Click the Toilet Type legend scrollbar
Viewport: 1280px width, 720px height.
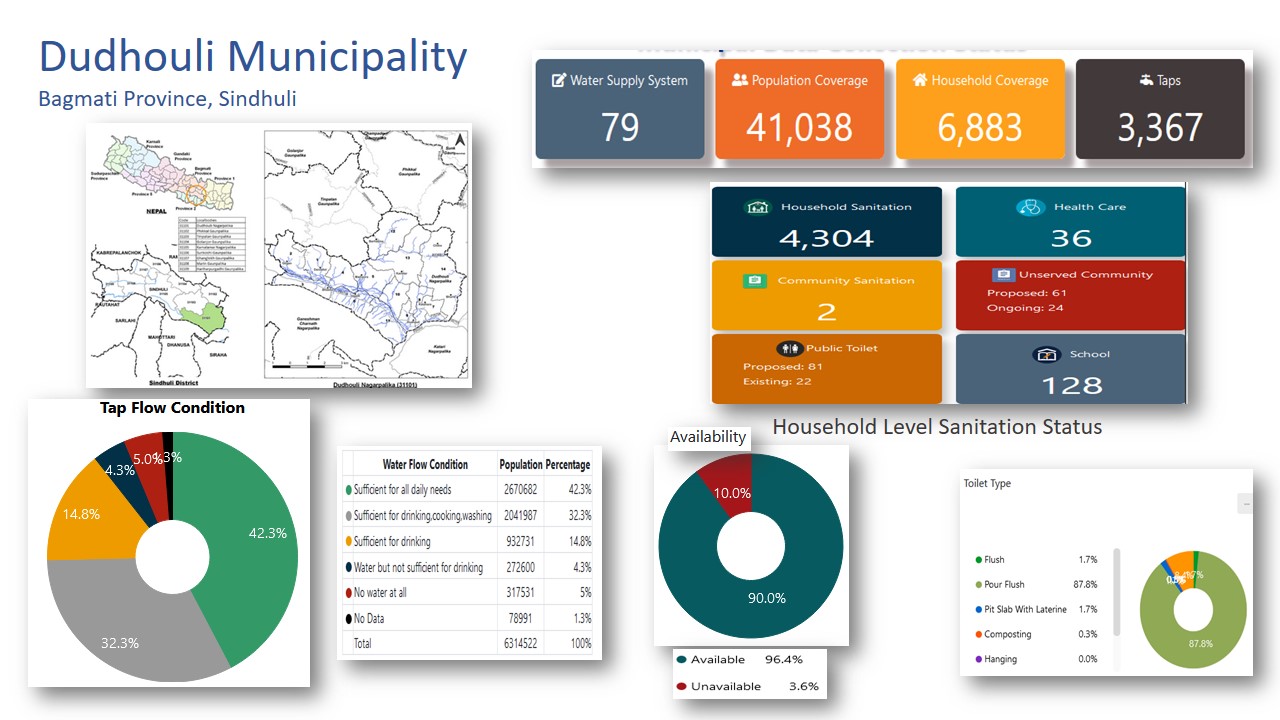pos(1117,590)
